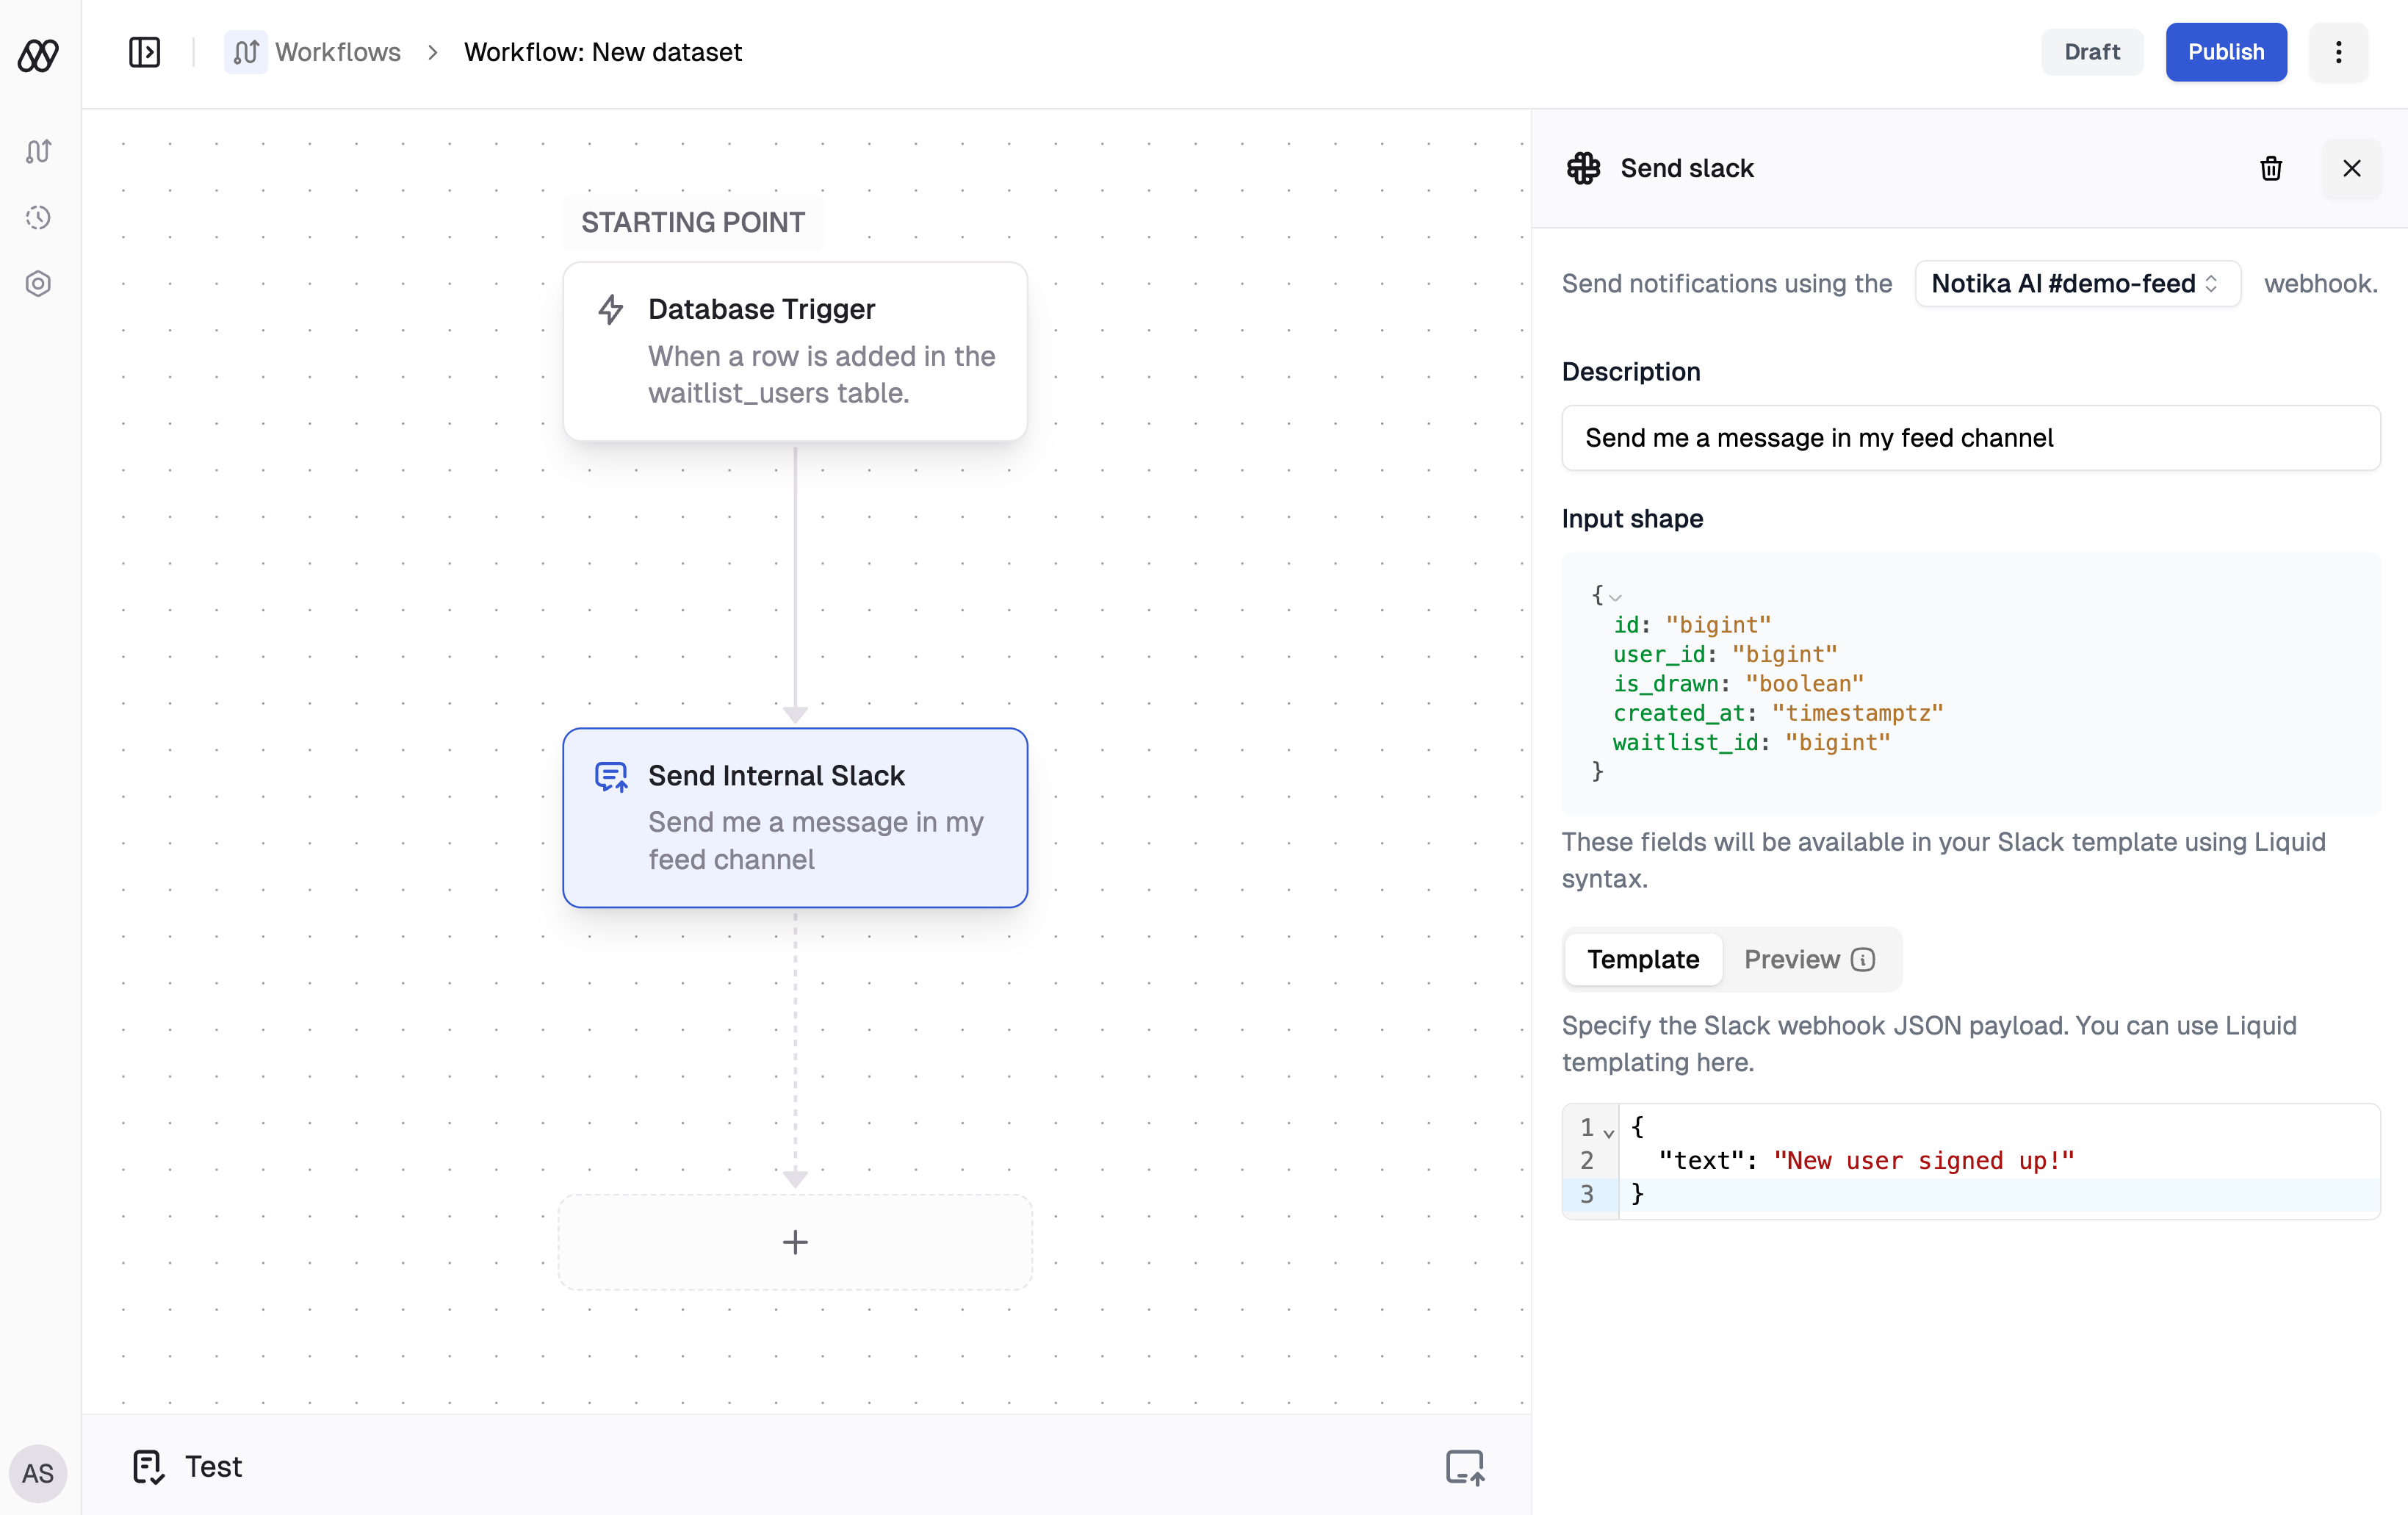Click the upload panel icon at bottom right
Image resolution: width=2408 pixels, height=1515 pixels.
coord(1464,1466)
